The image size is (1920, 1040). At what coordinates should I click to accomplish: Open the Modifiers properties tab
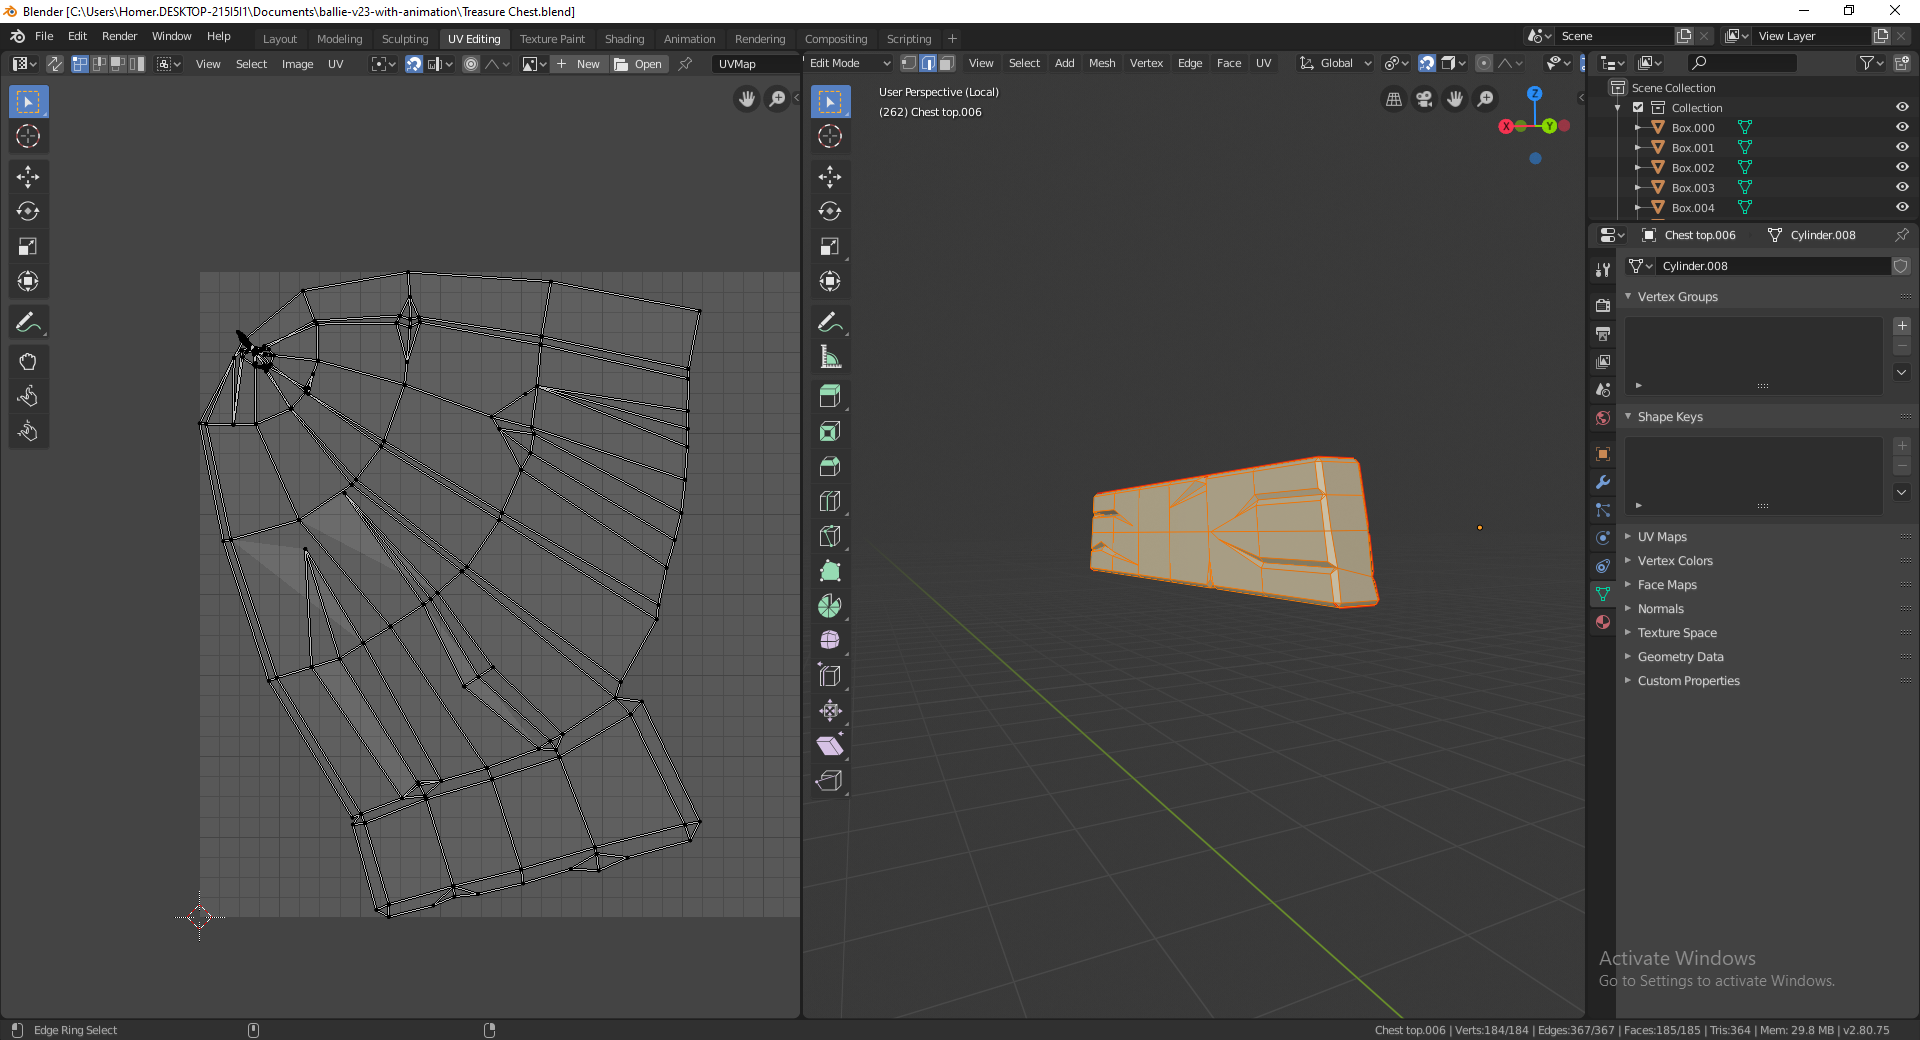pyautogui.click(x=1603, y=482)
